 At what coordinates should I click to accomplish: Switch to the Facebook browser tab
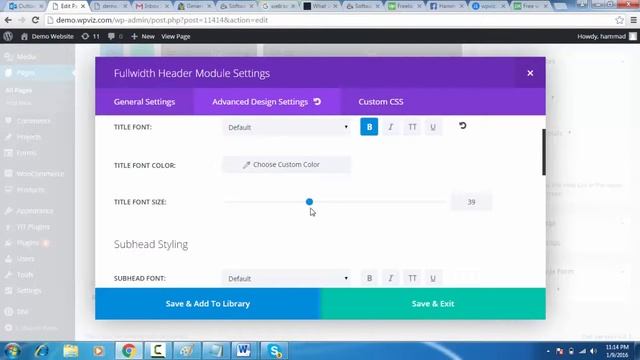[x=446, y=6]
